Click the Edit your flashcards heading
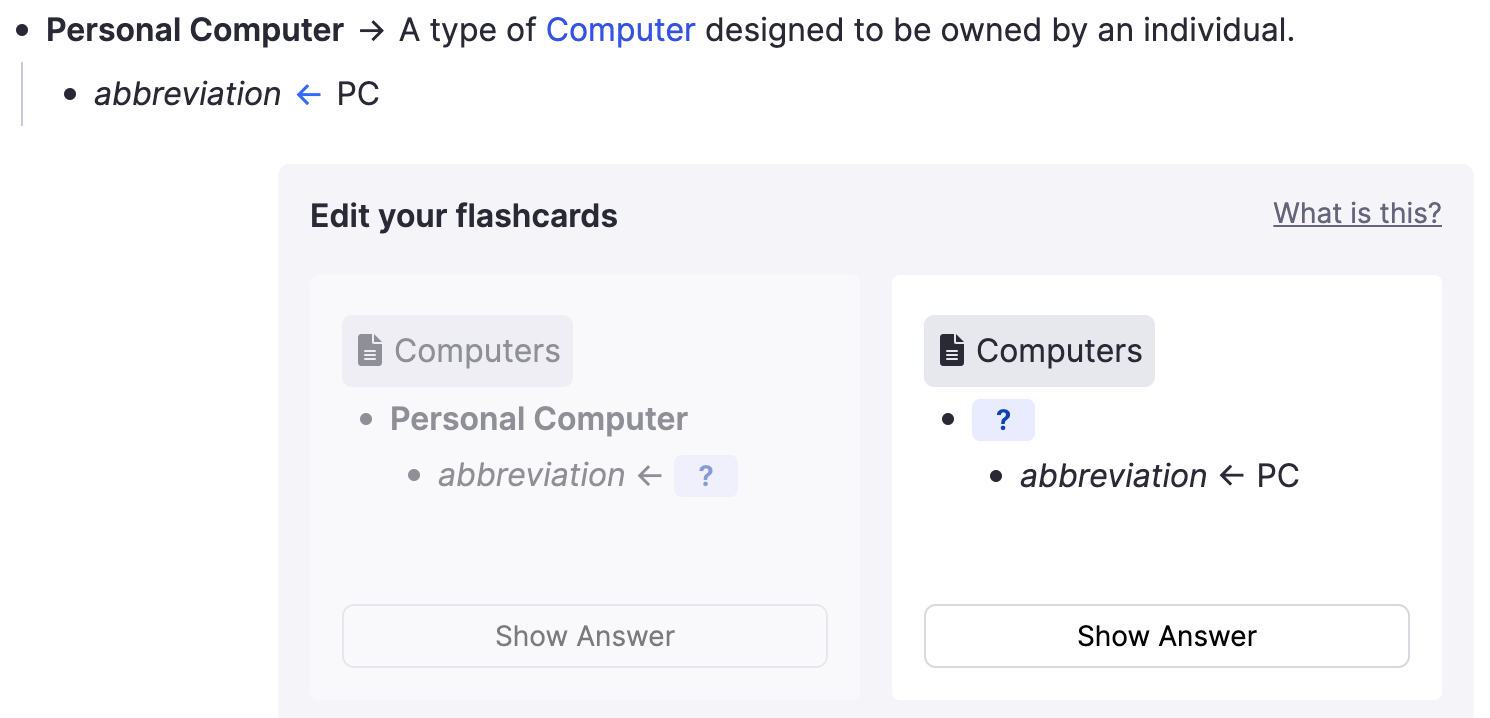Viewport: 1490px width, 718px height. pyautogui.click(x=464, y=216)
